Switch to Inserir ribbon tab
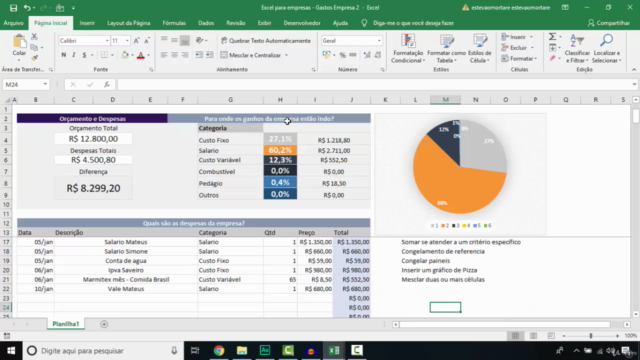 tap(87, 23)
